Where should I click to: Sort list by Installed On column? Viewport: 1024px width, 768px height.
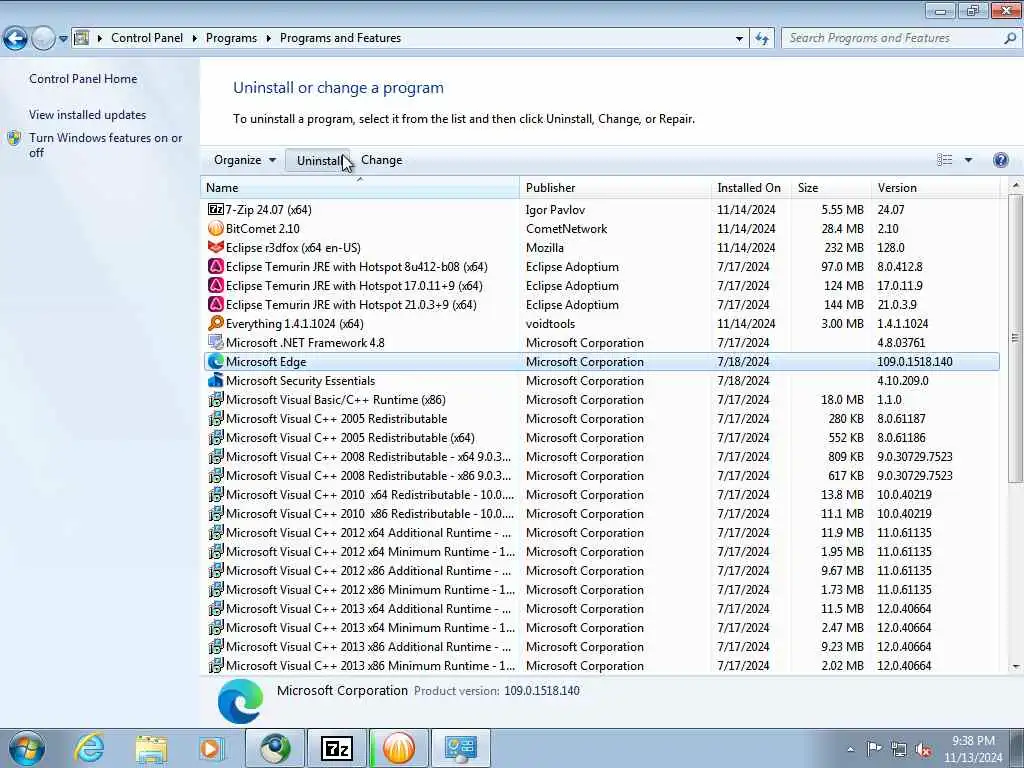[751, 187]
